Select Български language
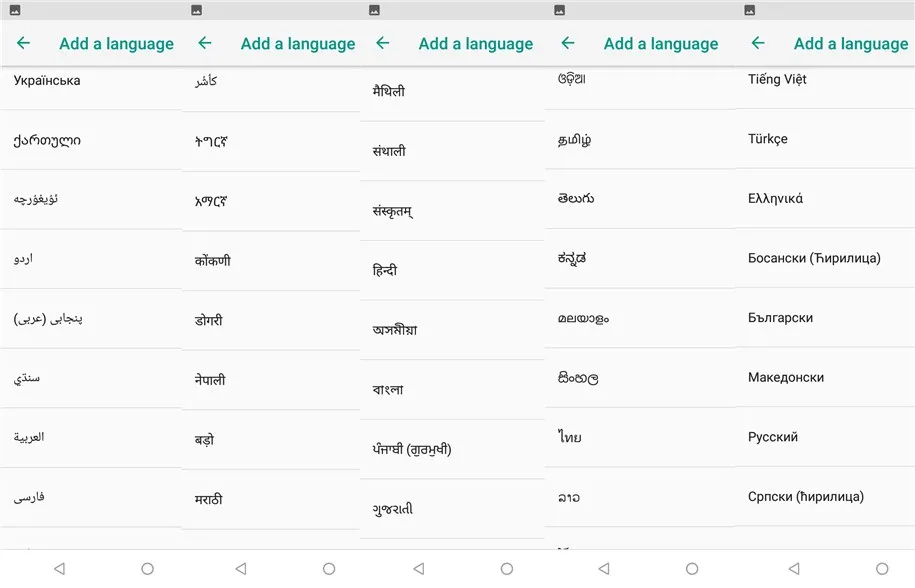Image resolution: width=915 pixels, height=588 pixels. coord(824,318)
